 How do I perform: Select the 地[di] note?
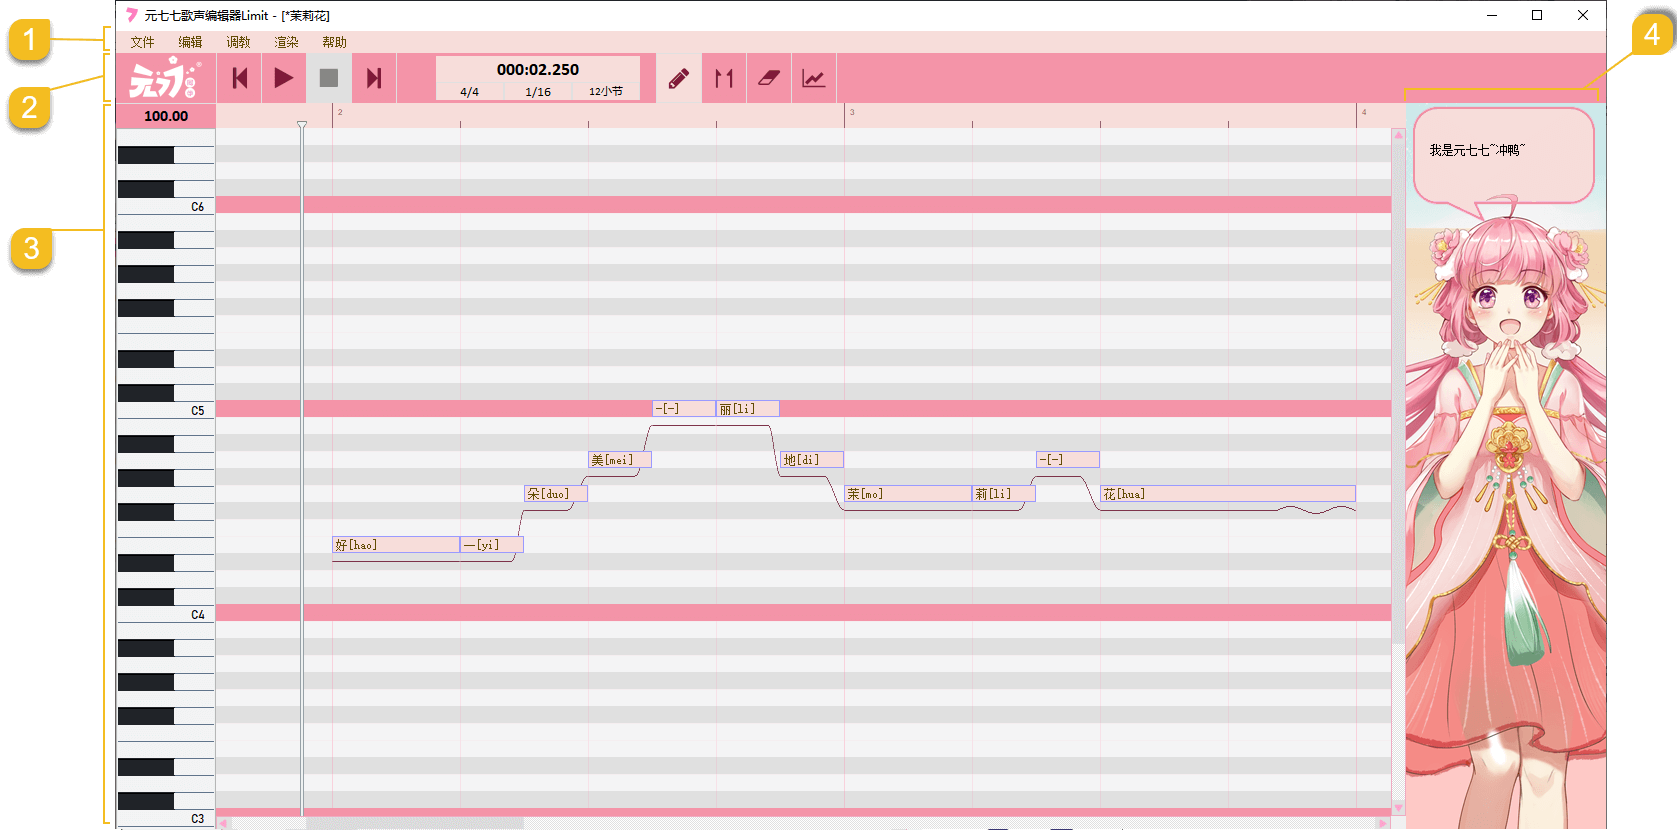click(812, 460)
